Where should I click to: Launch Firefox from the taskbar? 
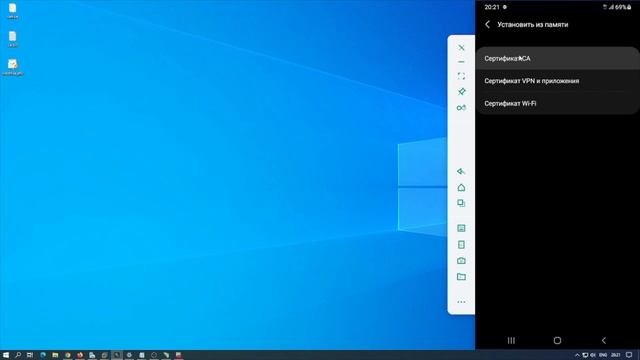coord(80,355)
